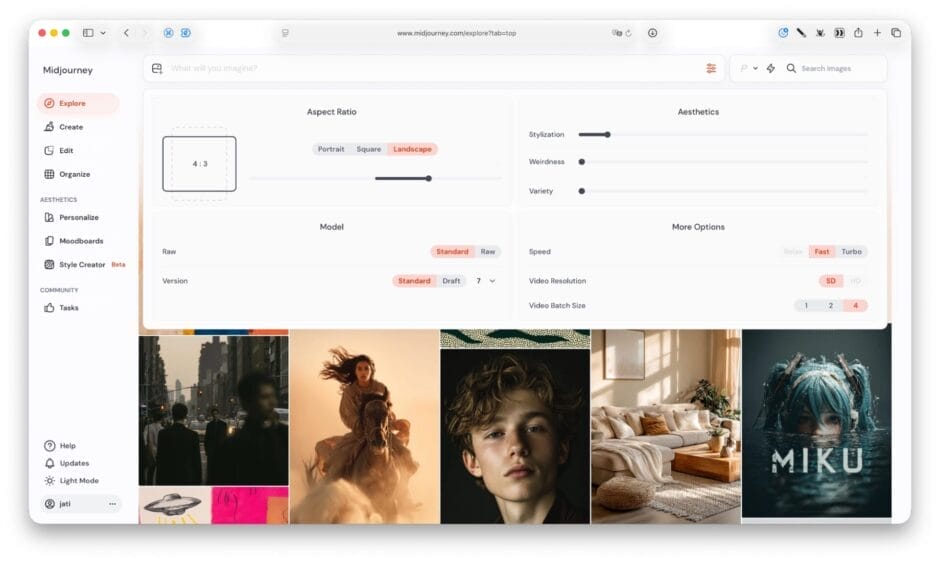This screenshot has height=562, width=940.
Task: Expand the P personalization dropdown arrow
Action: [755, 68]
